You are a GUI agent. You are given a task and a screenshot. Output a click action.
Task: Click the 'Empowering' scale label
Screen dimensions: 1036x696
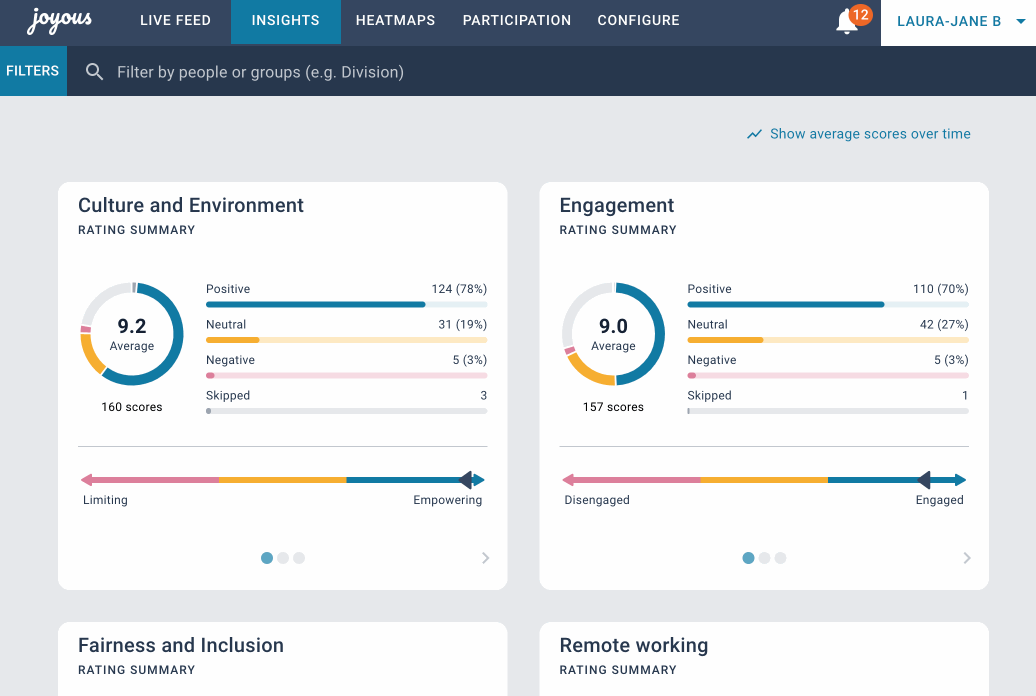point(448,500)
